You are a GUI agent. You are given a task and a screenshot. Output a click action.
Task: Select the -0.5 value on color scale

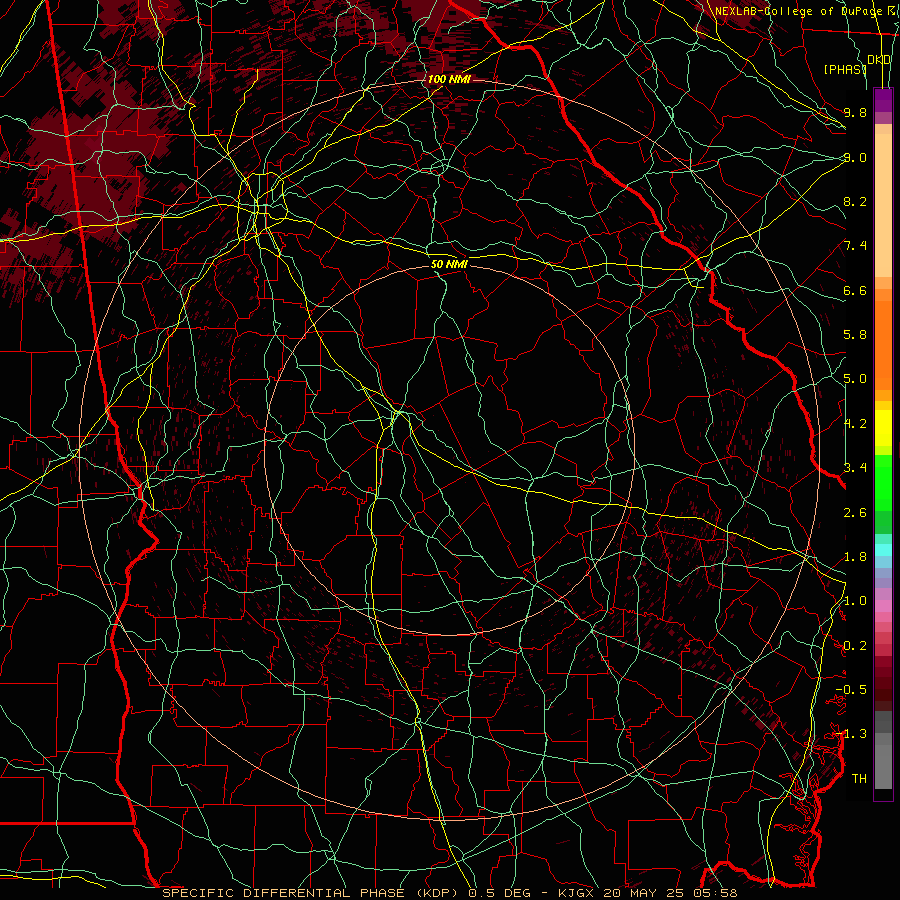coord(851,690)
